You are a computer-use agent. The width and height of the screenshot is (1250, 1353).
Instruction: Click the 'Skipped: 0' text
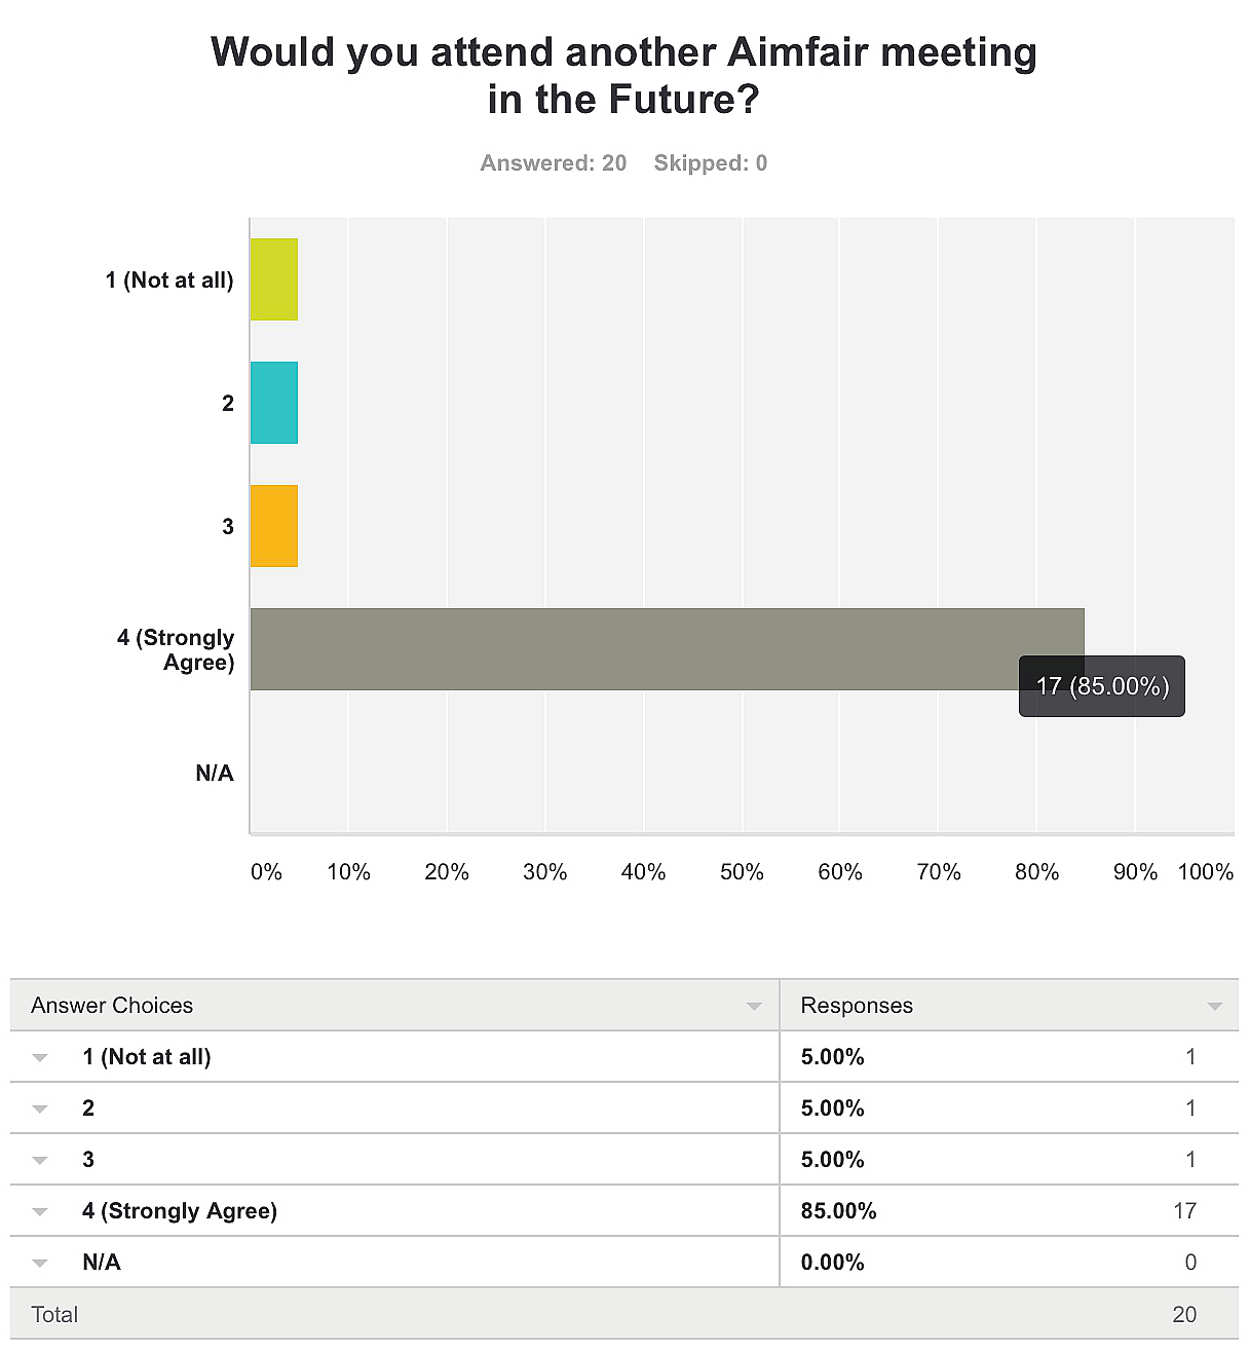coord(710,163)
